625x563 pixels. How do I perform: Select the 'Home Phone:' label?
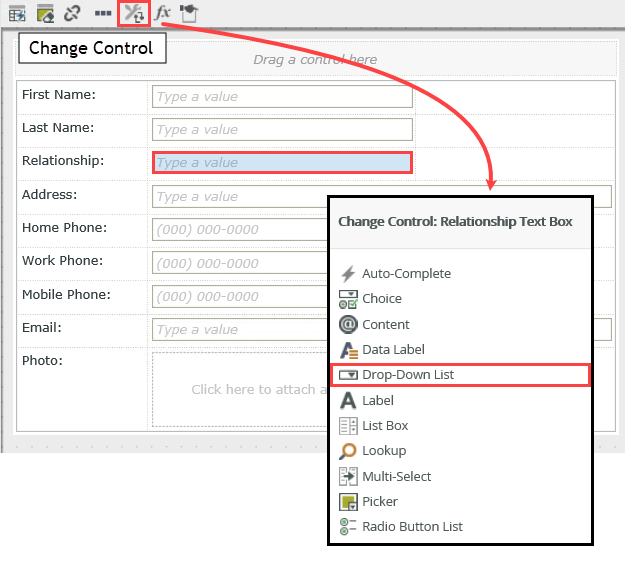coord(65,227)
